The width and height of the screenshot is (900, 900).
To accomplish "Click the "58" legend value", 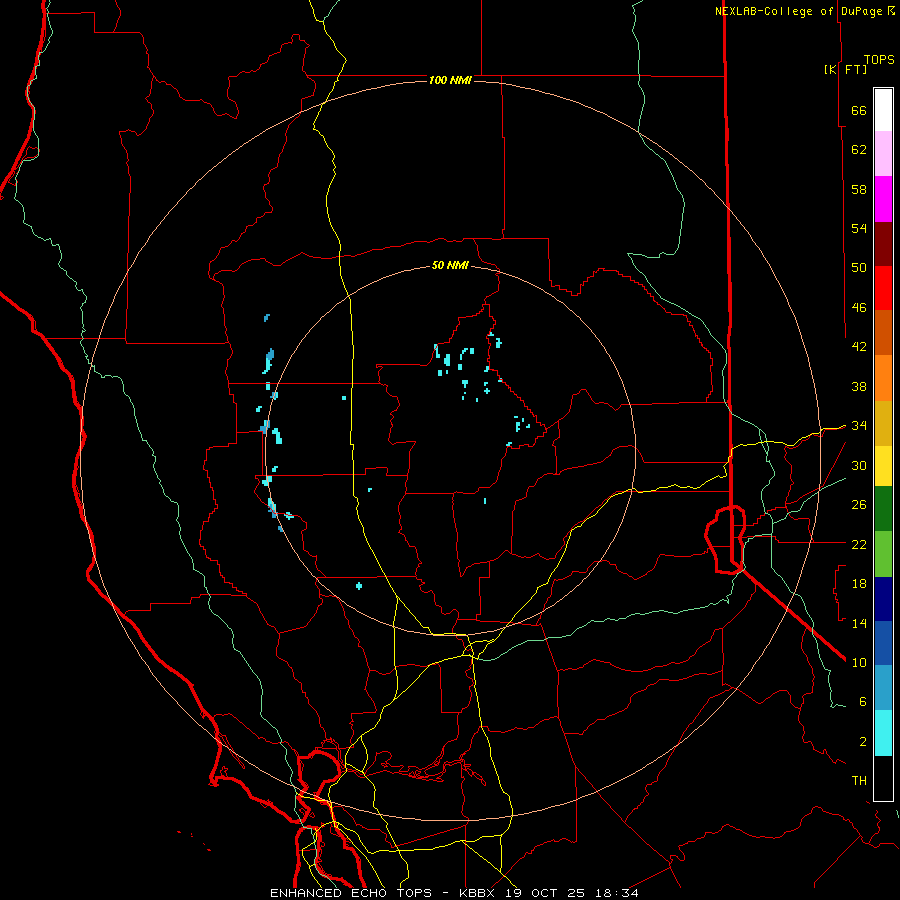I will [x=859, y=189].
